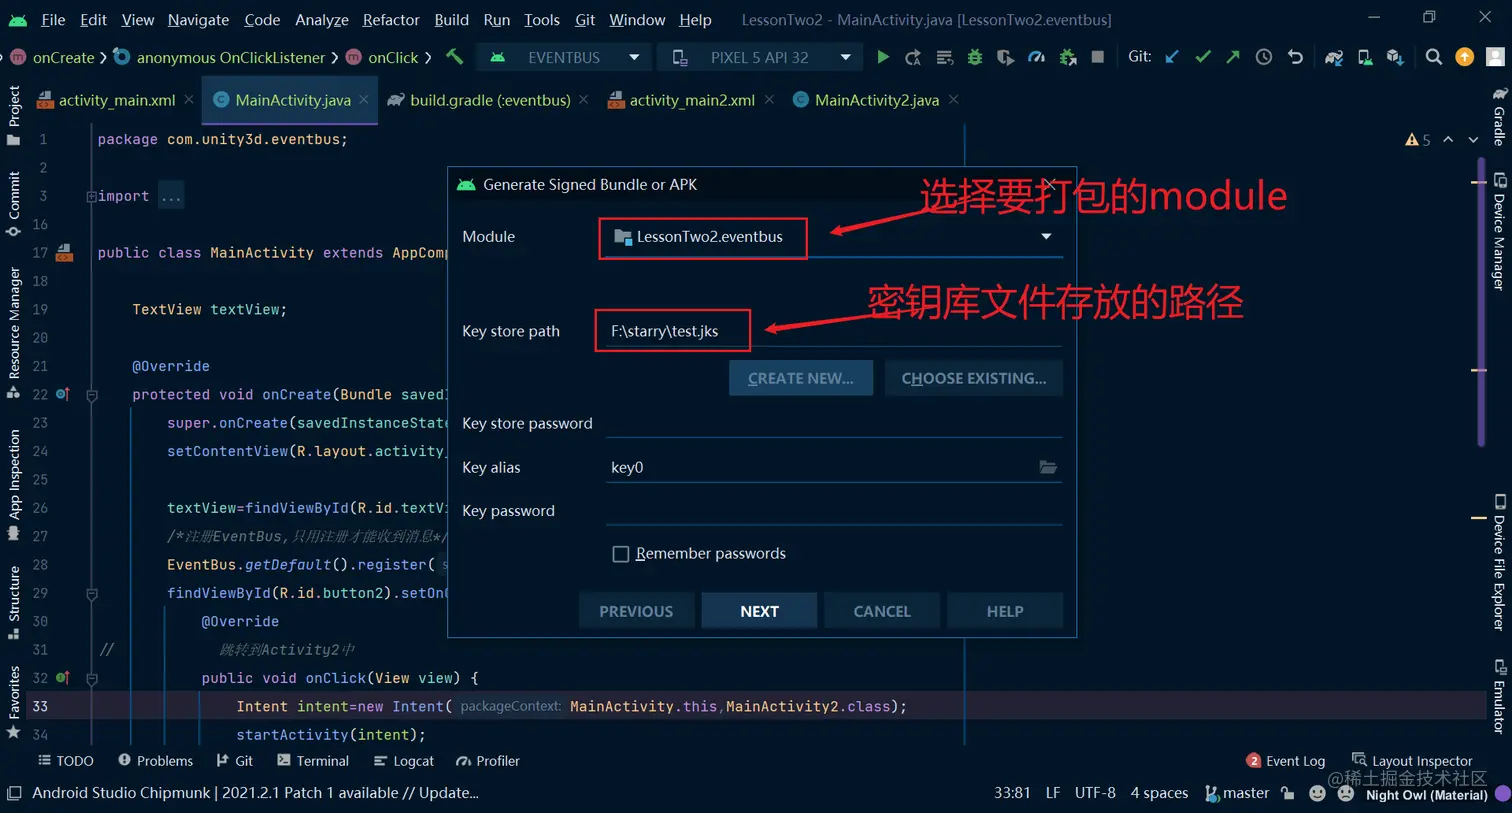Screen dimensions: 1512x813
Task: Open the Module dropdown LessonTwo2.eventbus
Action: 833,237
